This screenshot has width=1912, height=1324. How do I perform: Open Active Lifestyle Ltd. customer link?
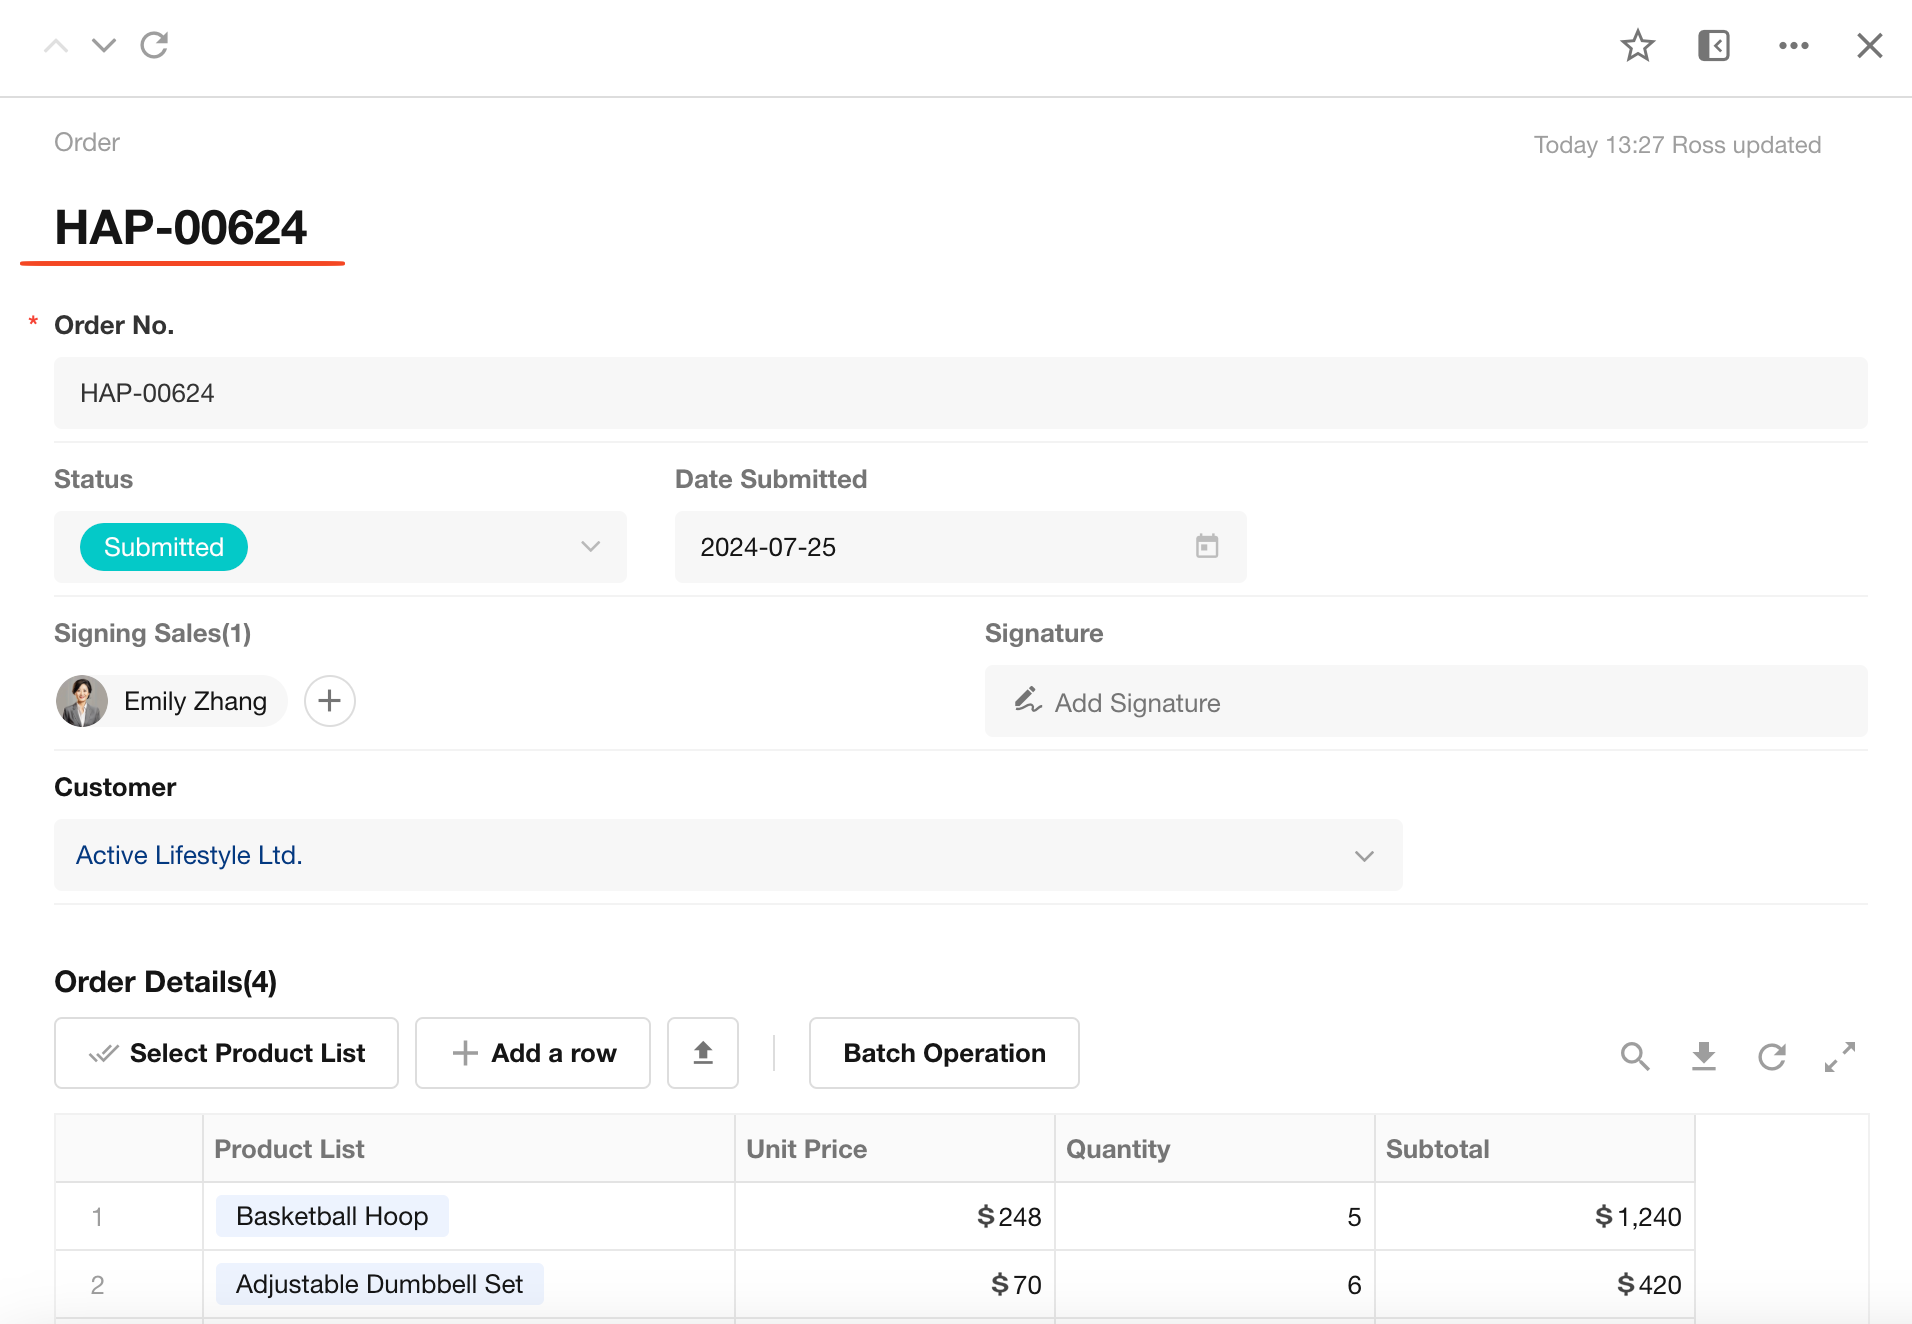(189, 856)
